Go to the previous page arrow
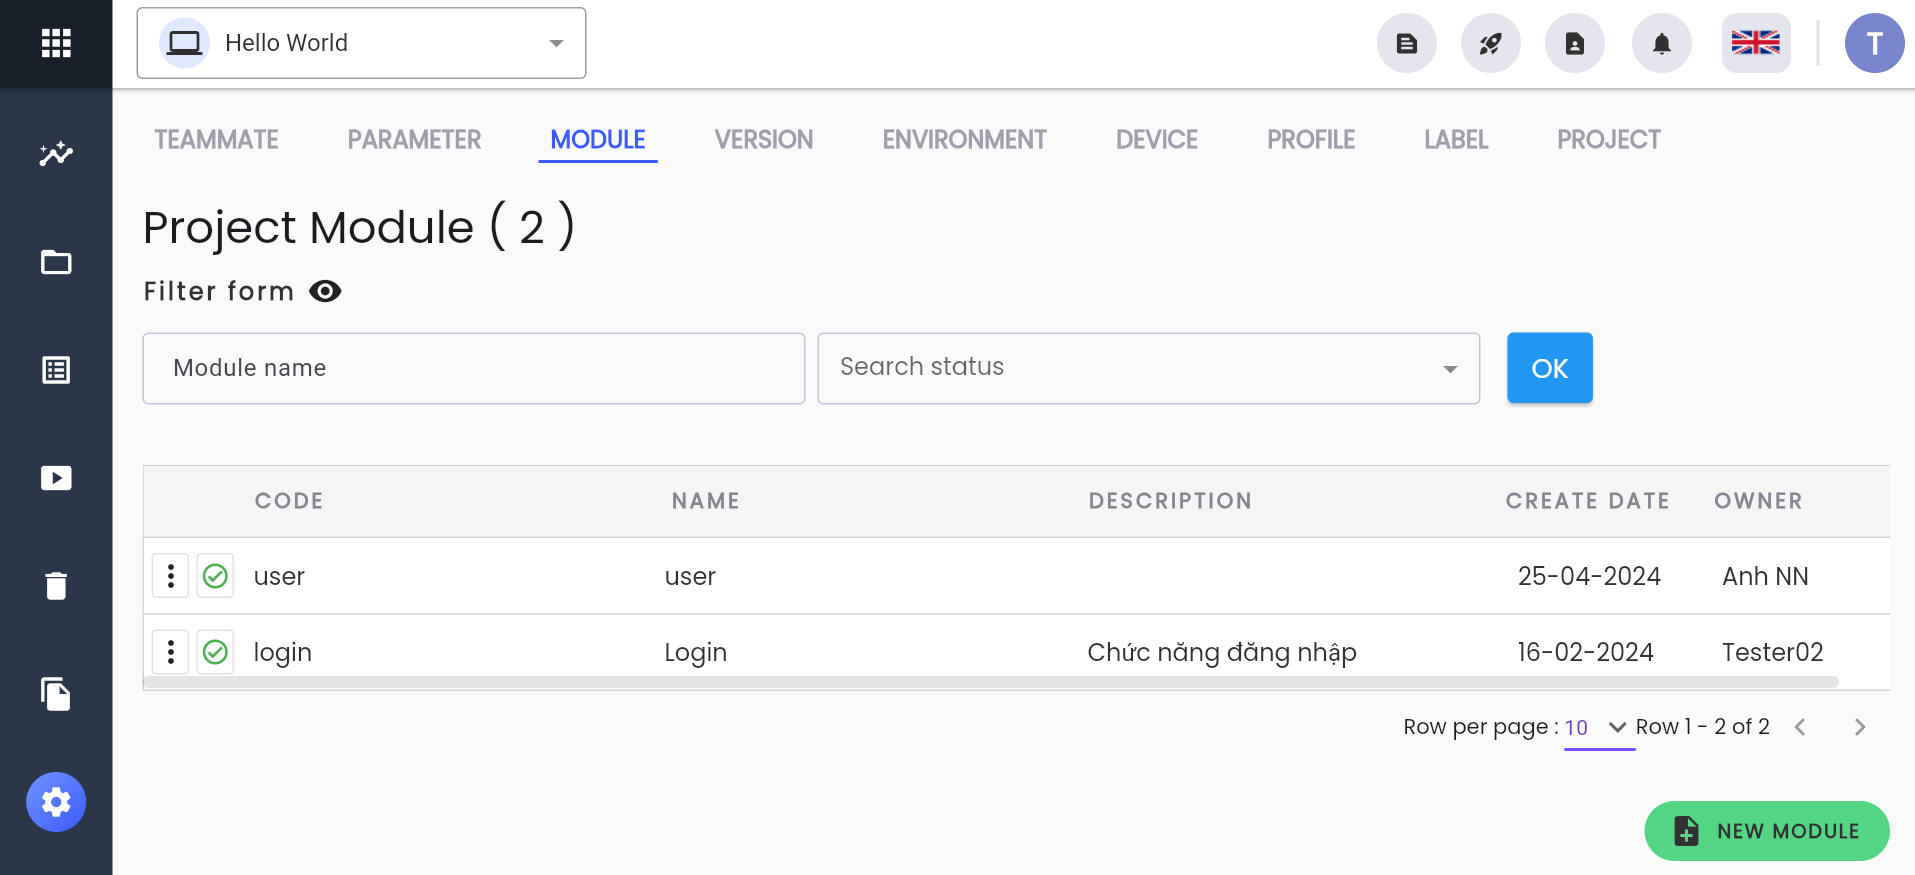The width and height of the screenshot is (1915, 875). [x=1800, y=727]
